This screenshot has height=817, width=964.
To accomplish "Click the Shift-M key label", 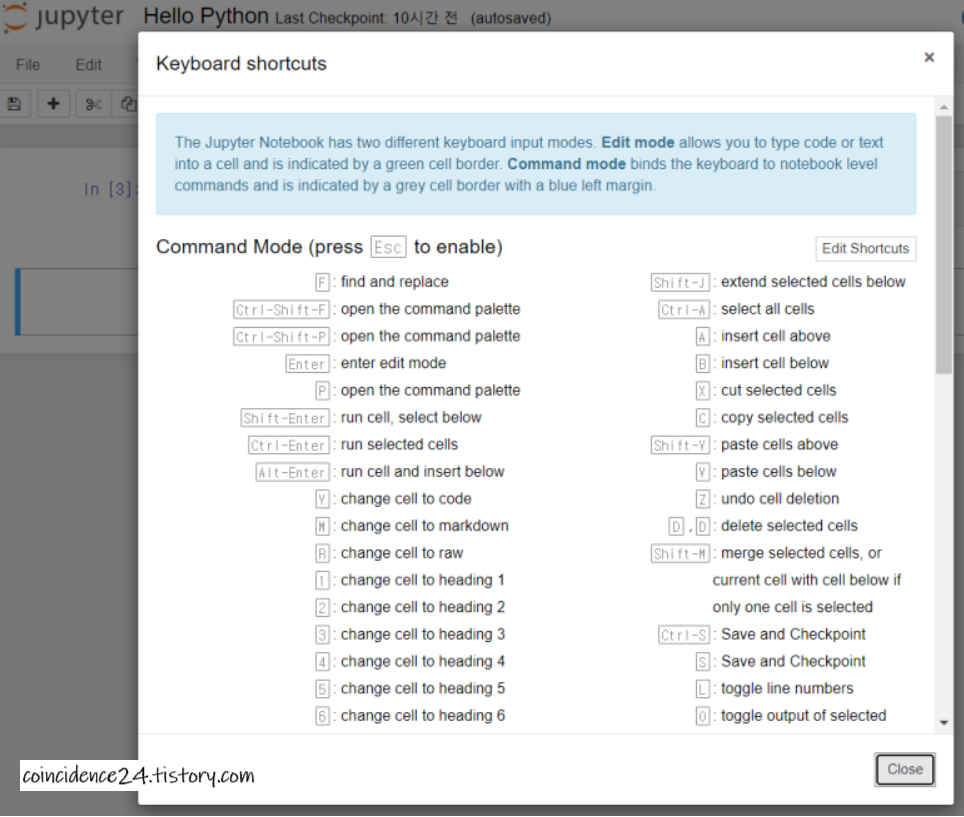I will [x=681, y=553].
